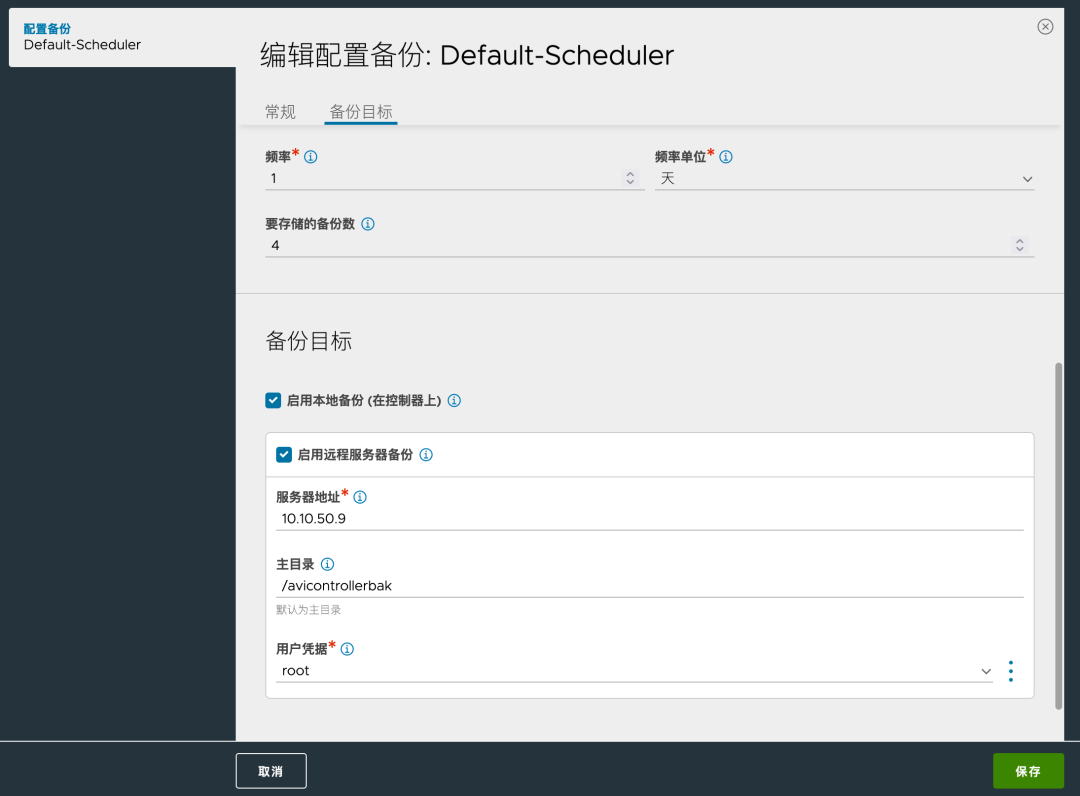Click info icon next to 服务器地址

[x=360, y=497]
